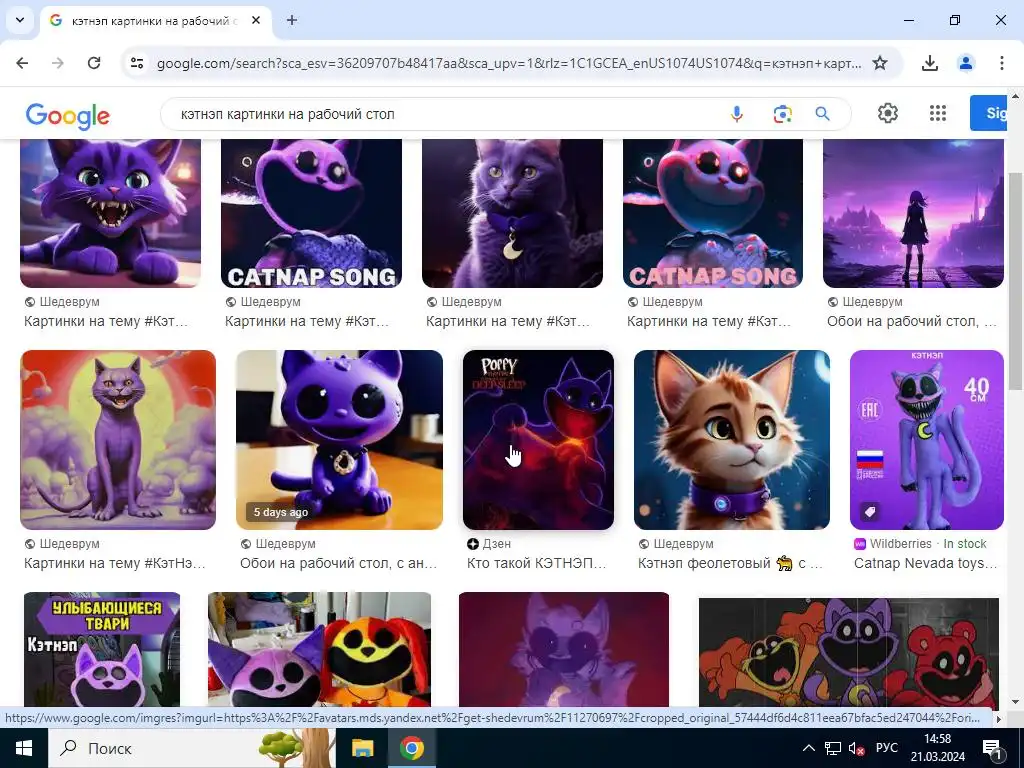The width and height of the screenshot is (1024, 768).
Task: Open the purple cat on red sun image
Action: point(118,440)
